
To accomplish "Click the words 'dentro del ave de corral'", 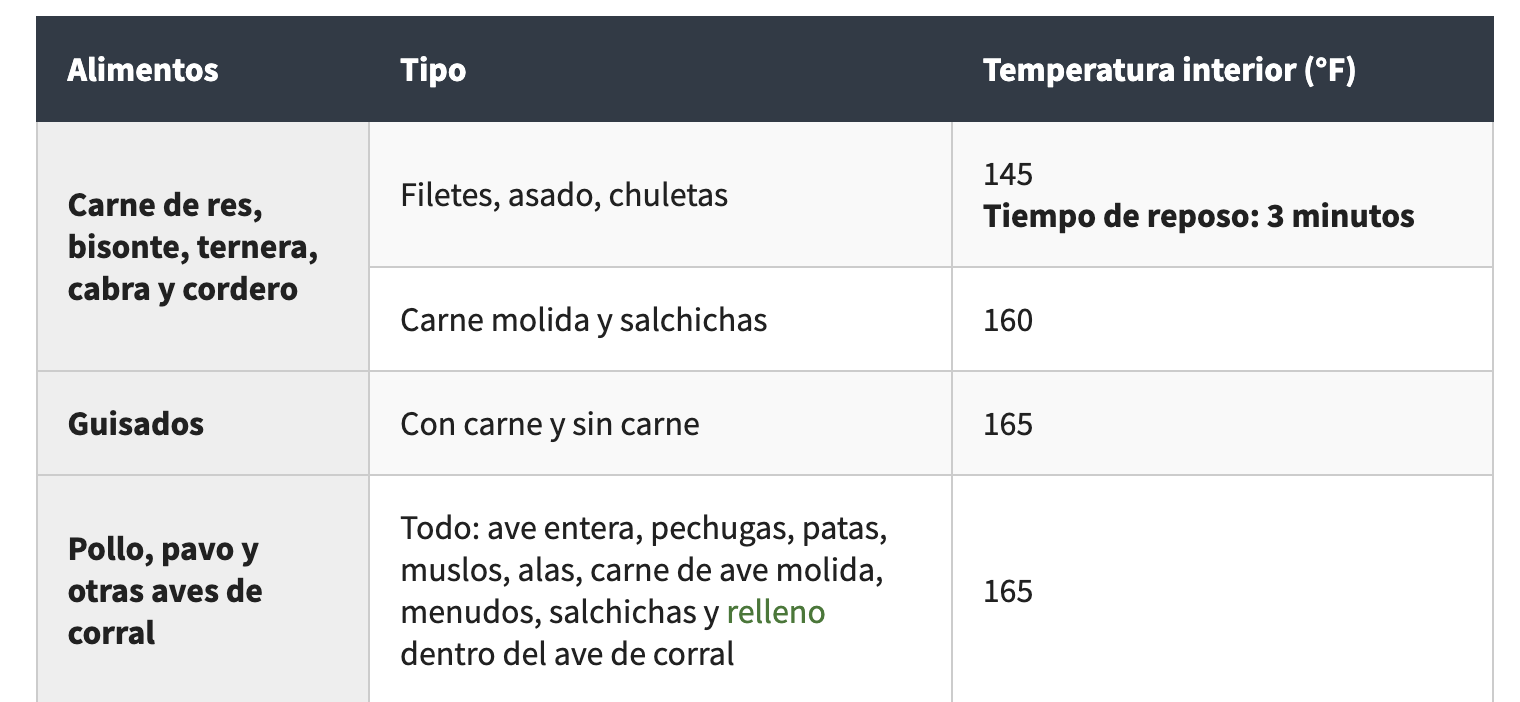I will click(567, 654).
